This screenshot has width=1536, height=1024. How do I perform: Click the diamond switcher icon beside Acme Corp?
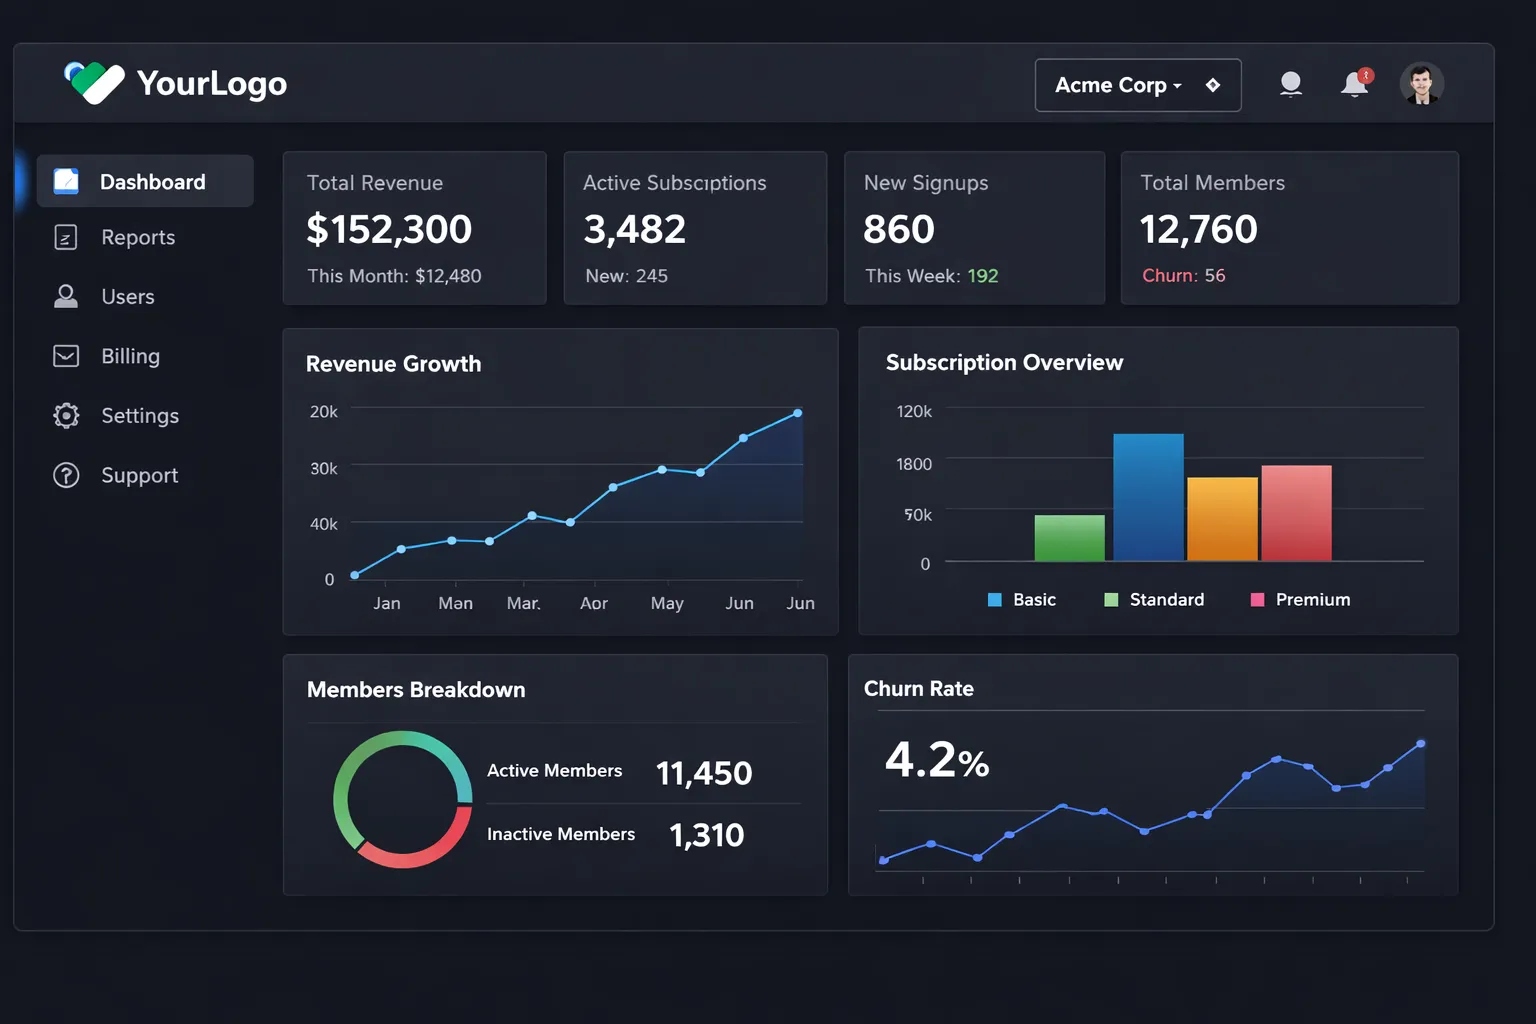point(1213,85)
